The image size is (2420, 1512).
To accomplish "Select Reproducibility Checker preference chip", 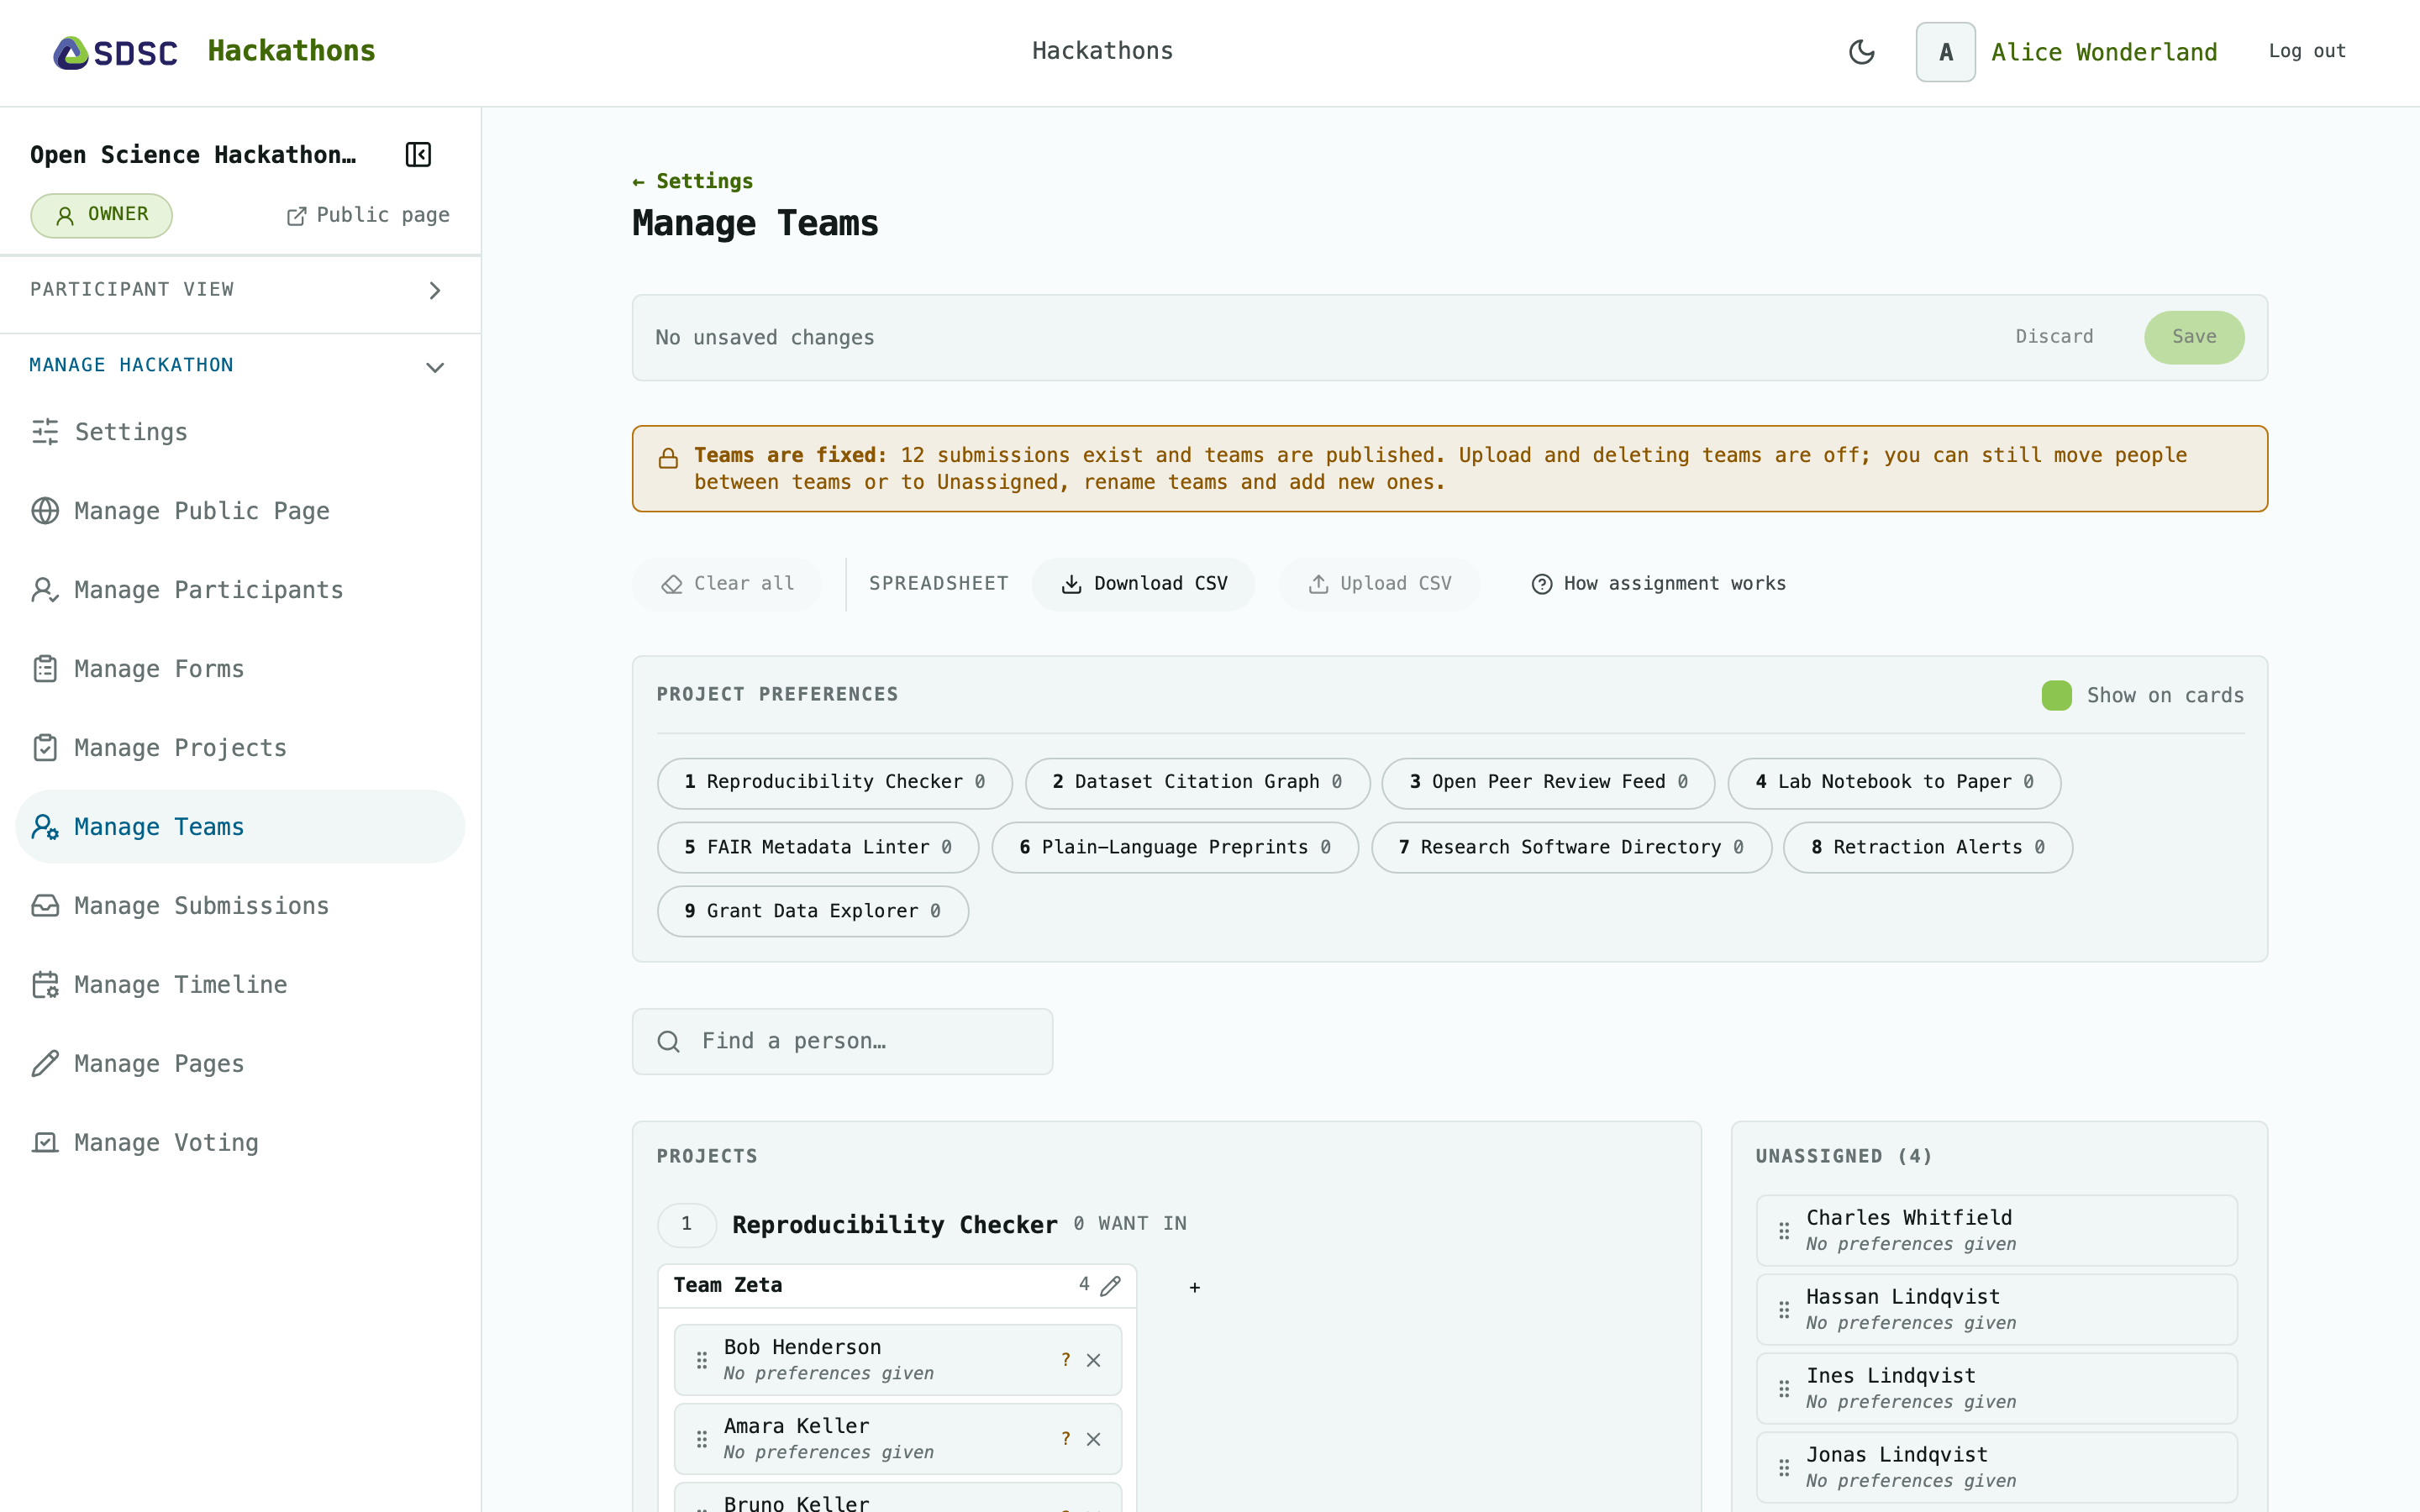I will (x=834, y=783).
